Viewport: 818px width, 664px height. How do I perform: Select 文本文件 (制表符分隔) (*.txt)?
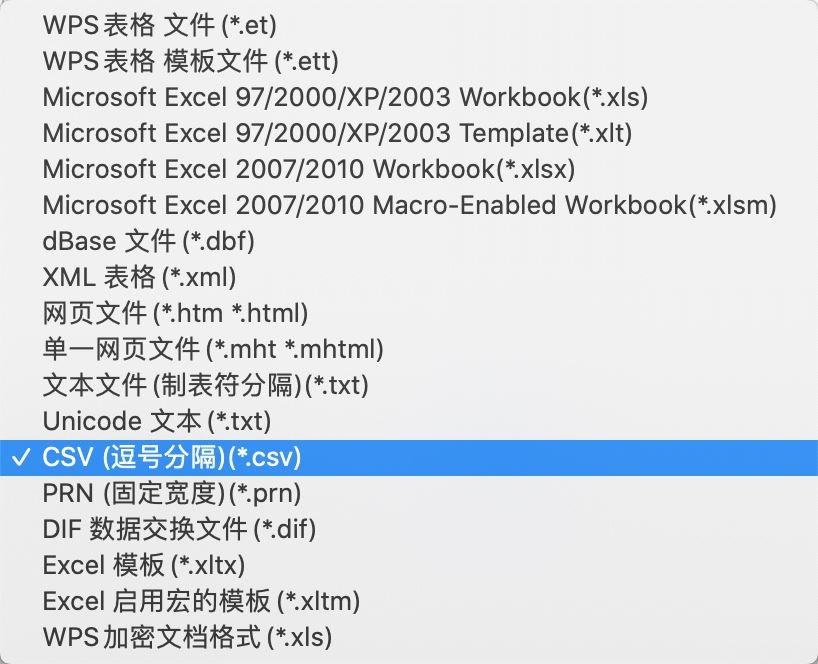point(206,385)
